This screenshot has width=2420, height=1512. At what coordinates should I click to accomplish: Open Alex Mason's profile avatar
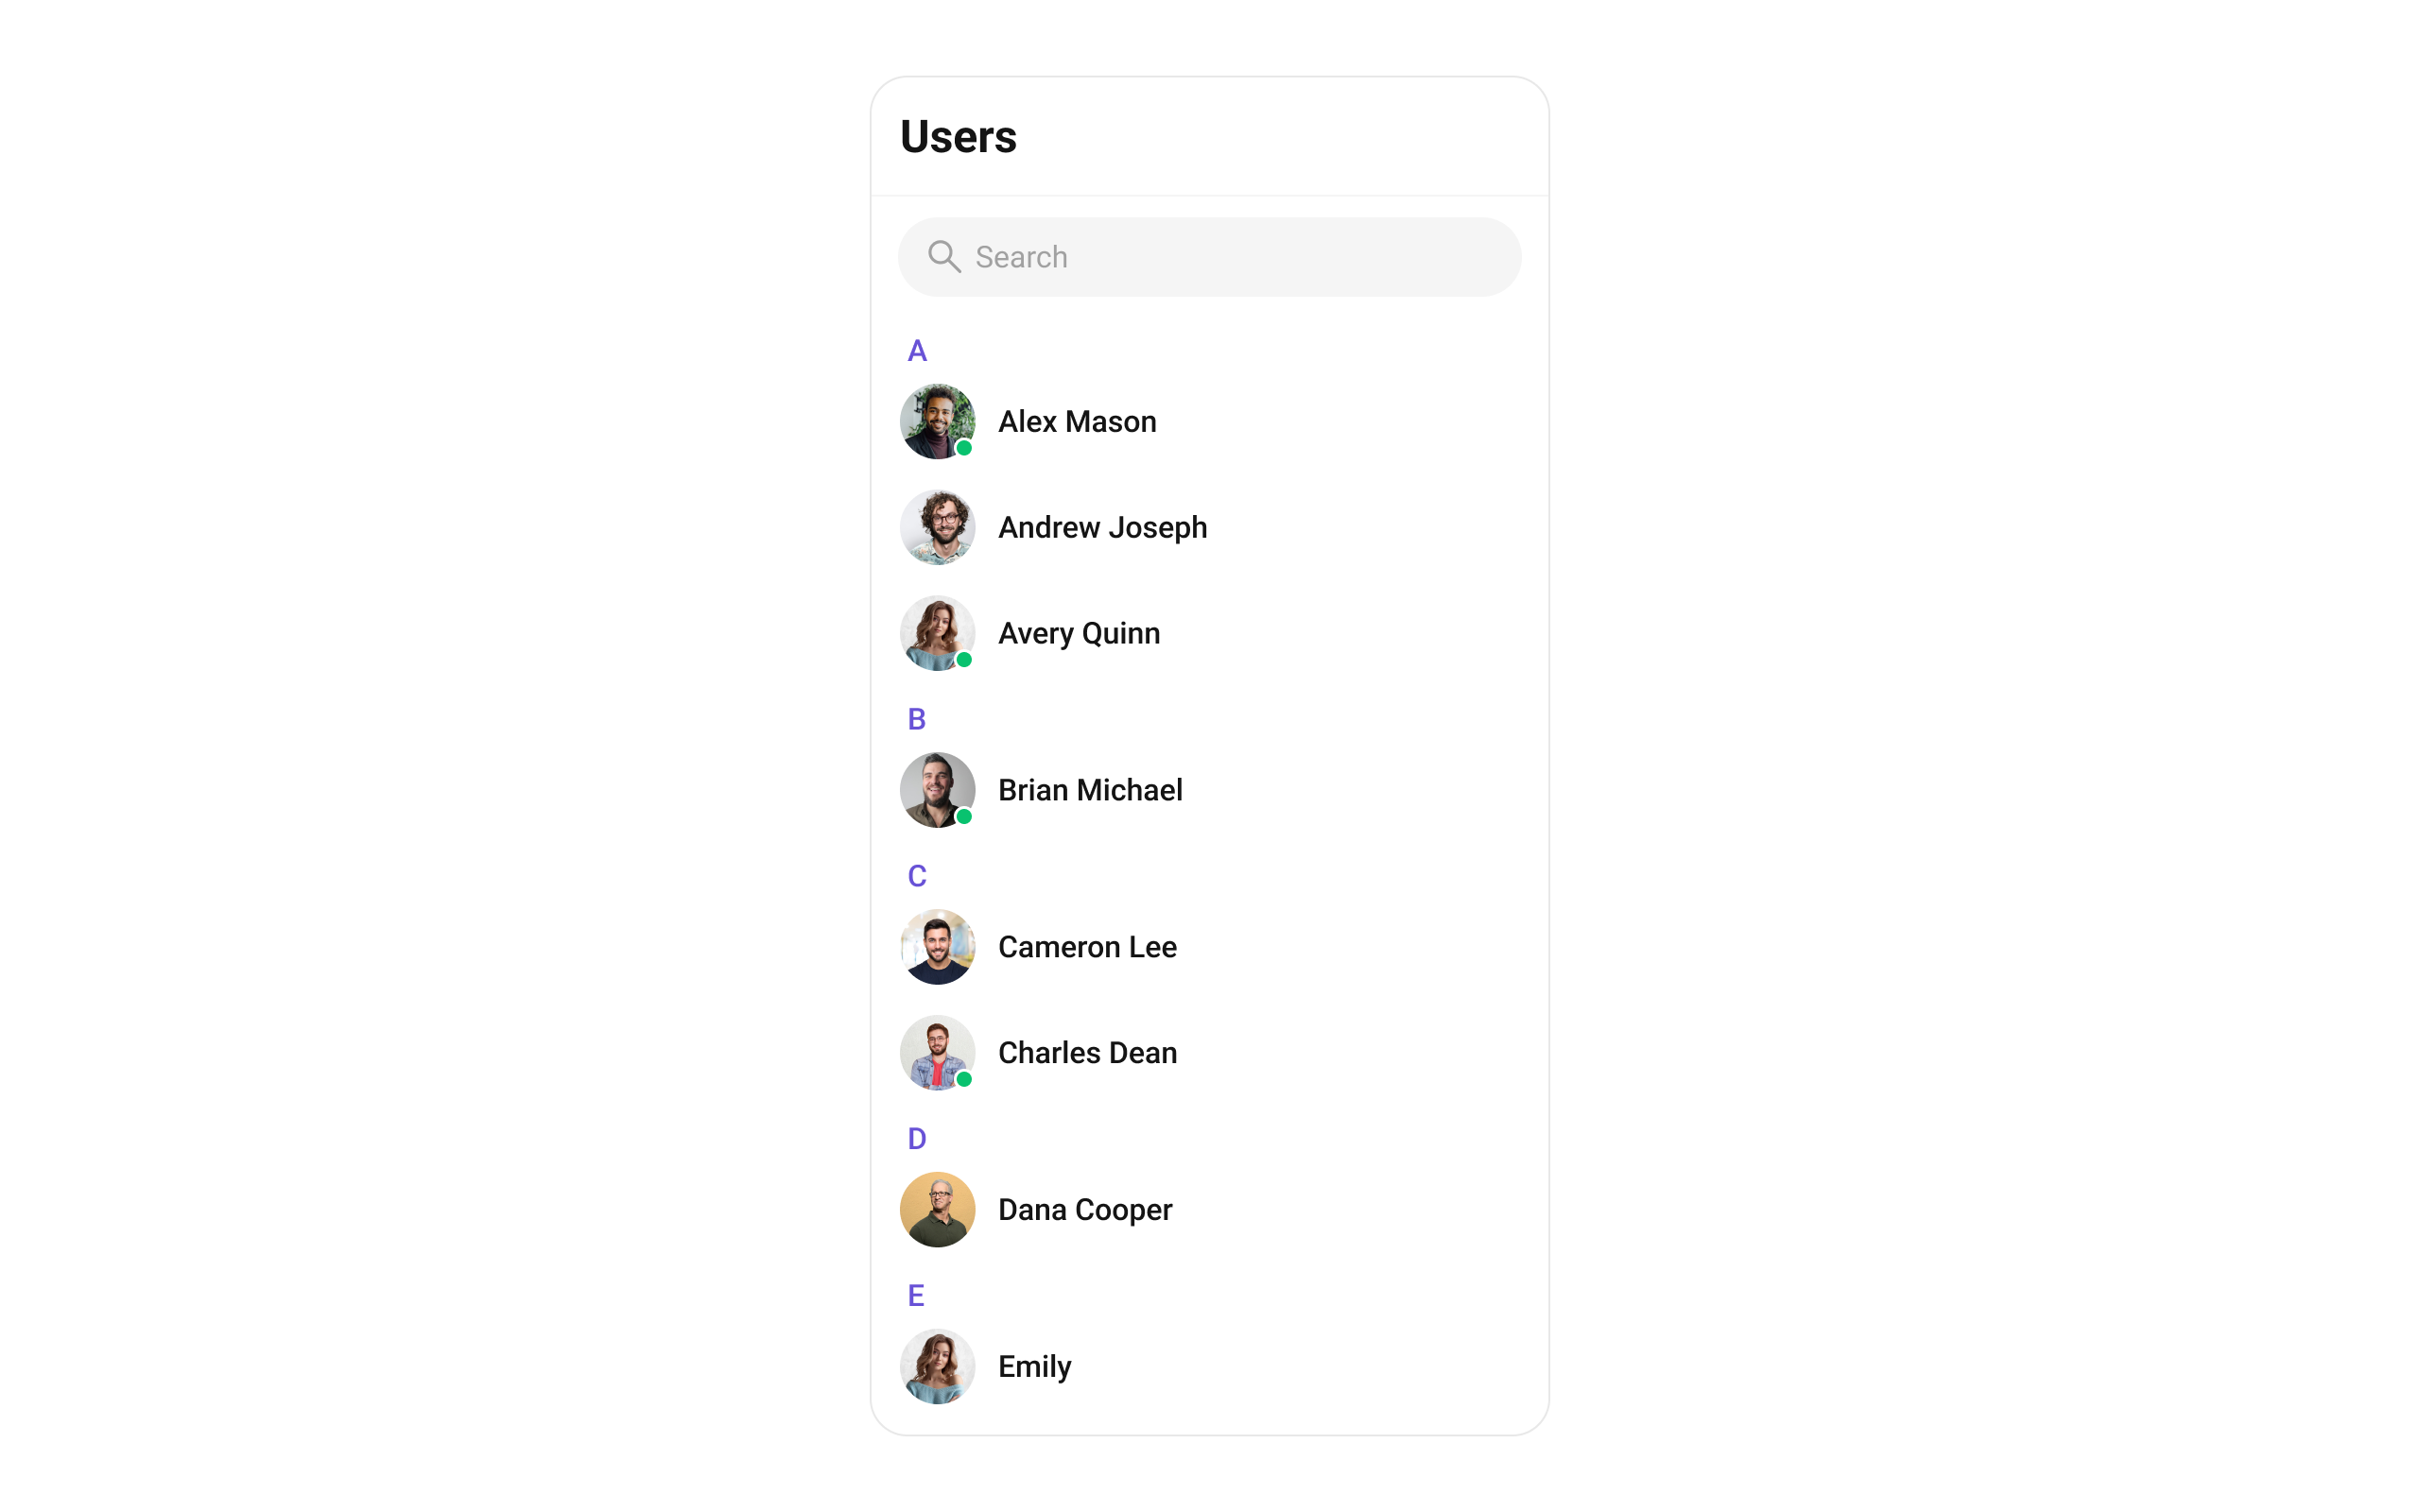tap(937, 421)
